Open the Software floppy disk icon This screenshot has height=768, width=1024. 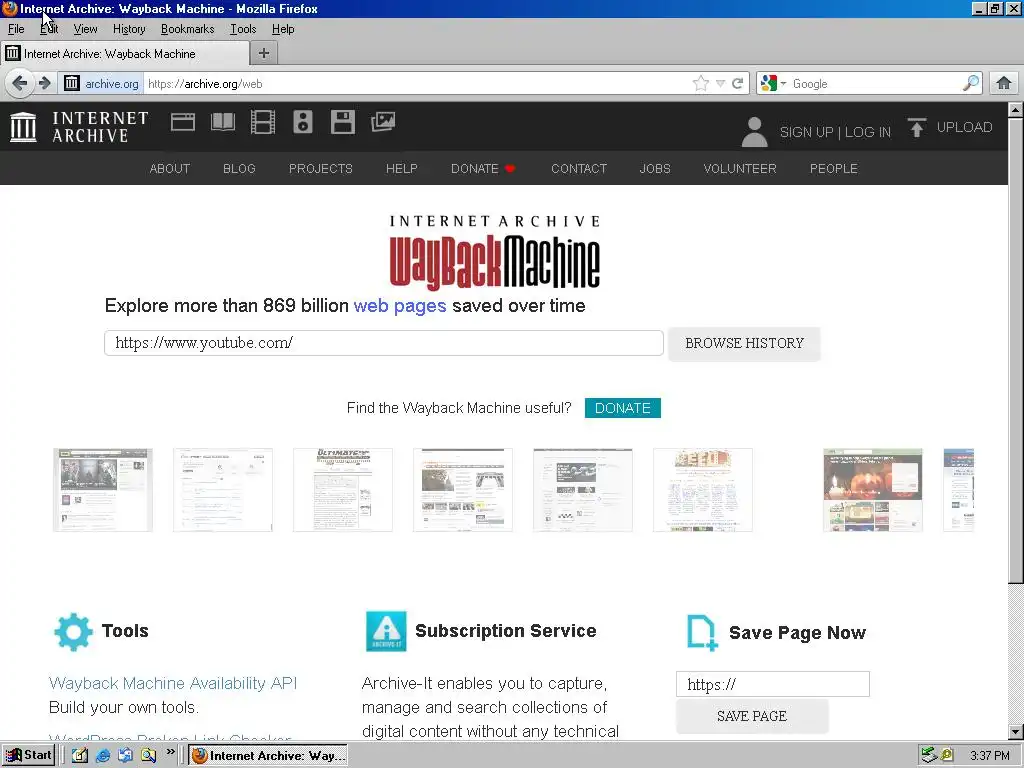(x=343, y=122)
